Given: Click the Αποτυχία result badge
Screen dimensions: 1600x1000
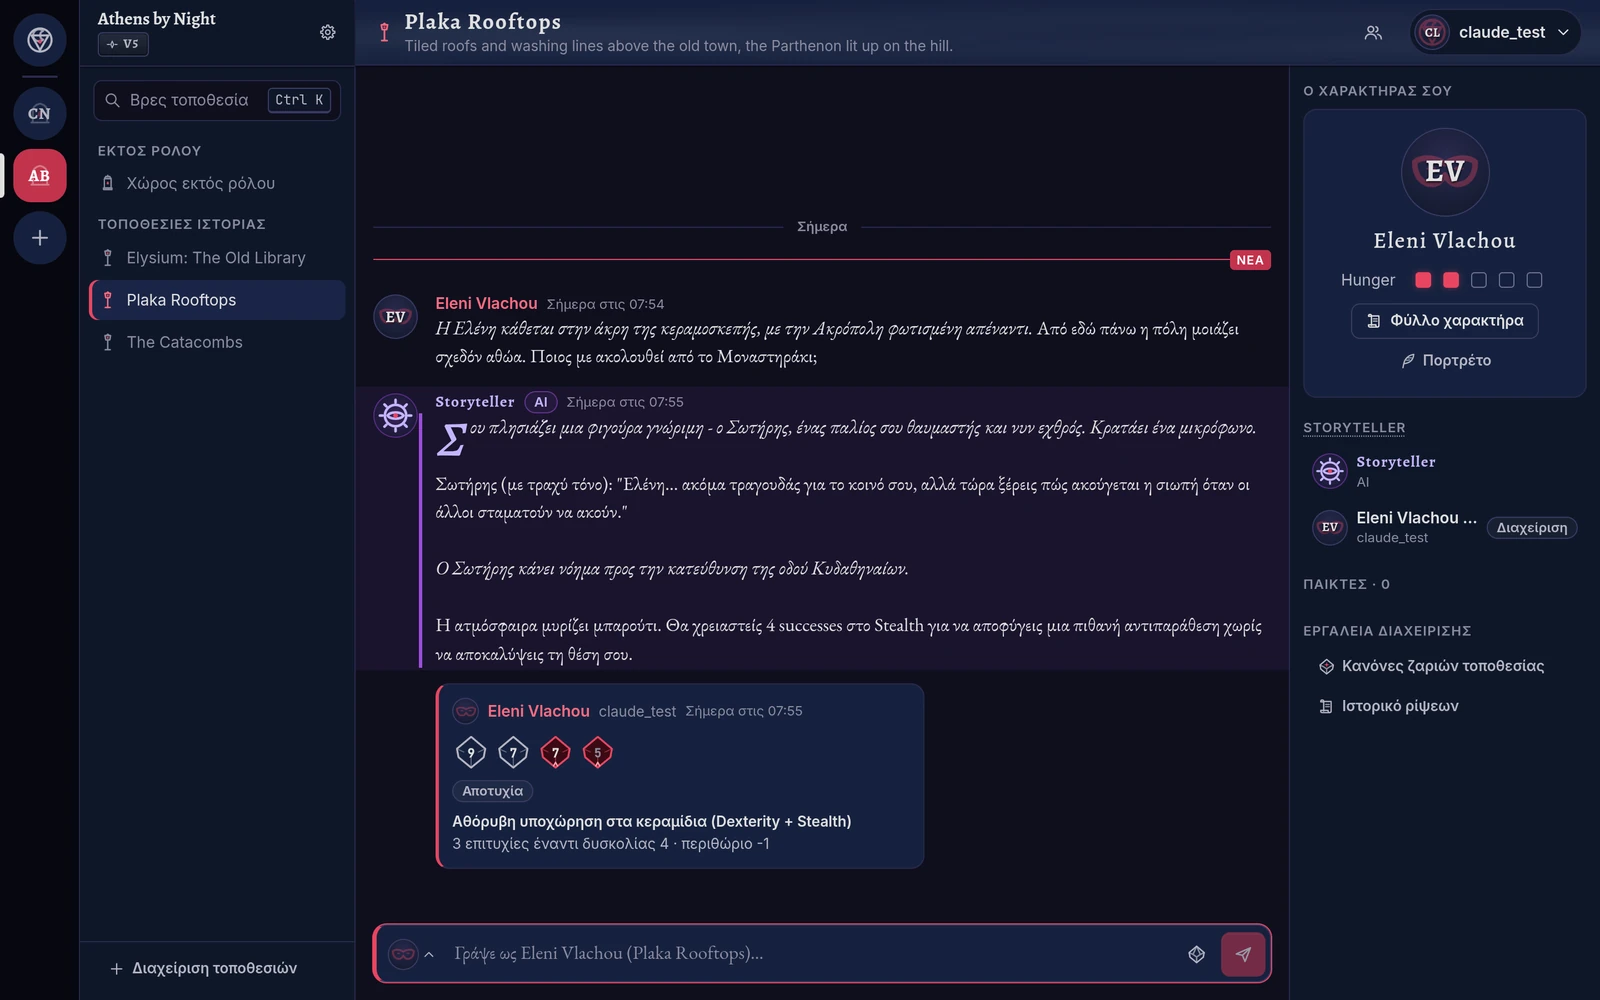Looking at the screenshot, I should (493, 791).
